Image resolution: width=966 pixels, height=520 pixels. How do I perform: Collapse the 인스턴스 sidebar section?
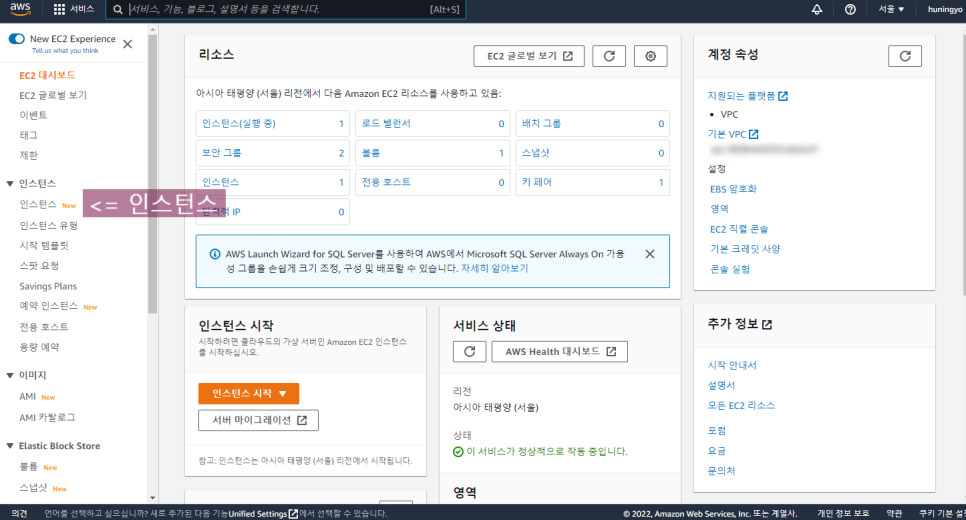pos(10,184)
